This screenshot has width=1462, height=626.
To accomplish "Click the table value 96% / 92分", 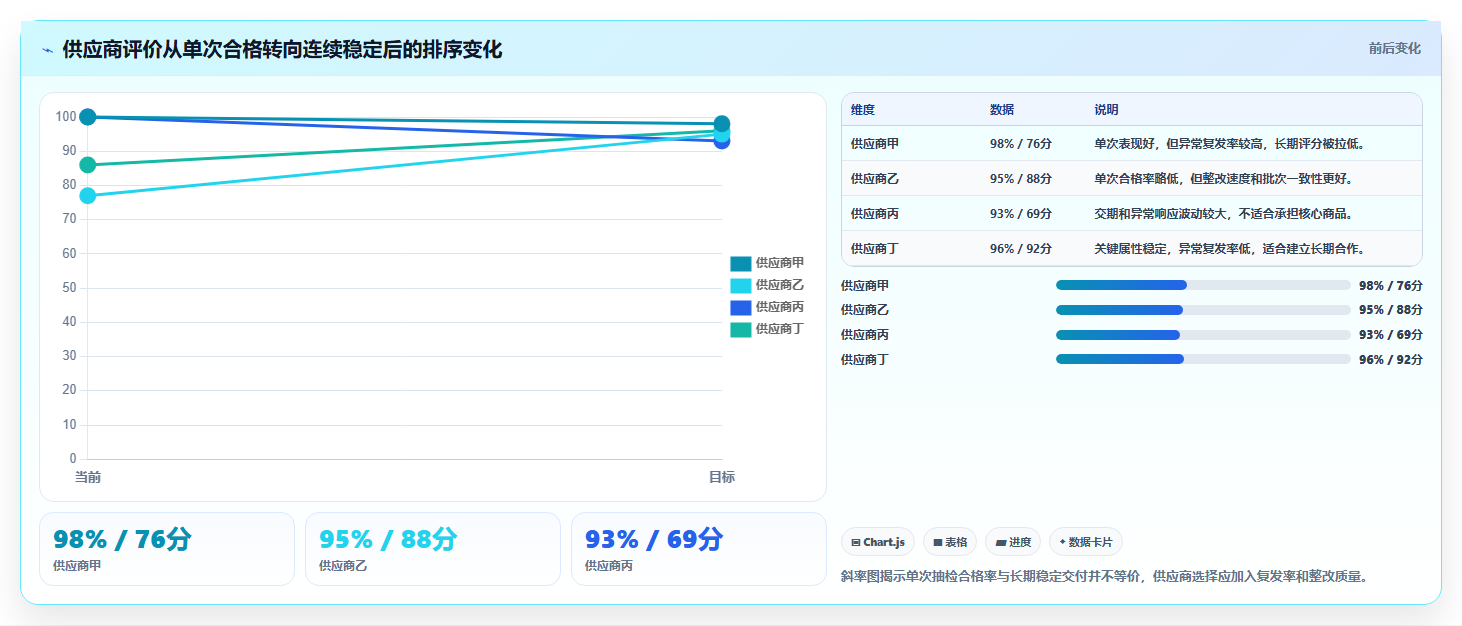I will [1021, 249].
